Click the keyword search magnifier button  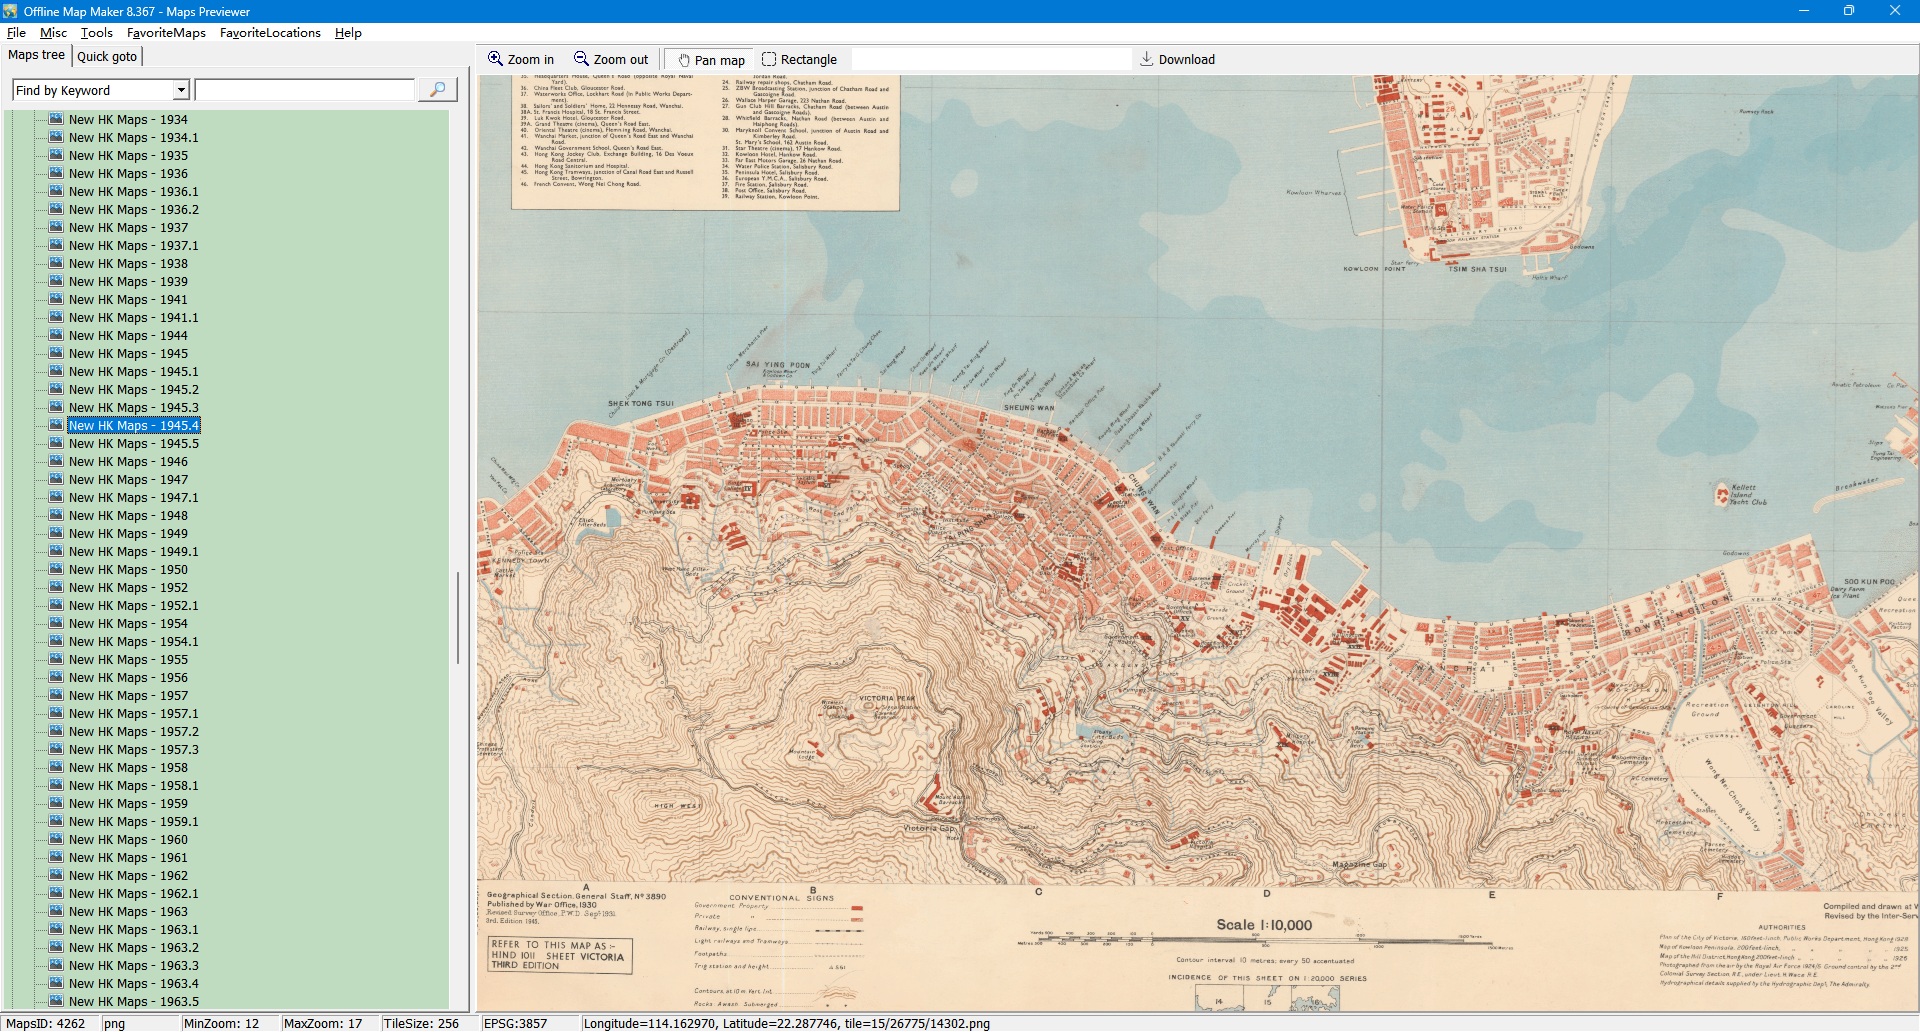click(437, 90)
